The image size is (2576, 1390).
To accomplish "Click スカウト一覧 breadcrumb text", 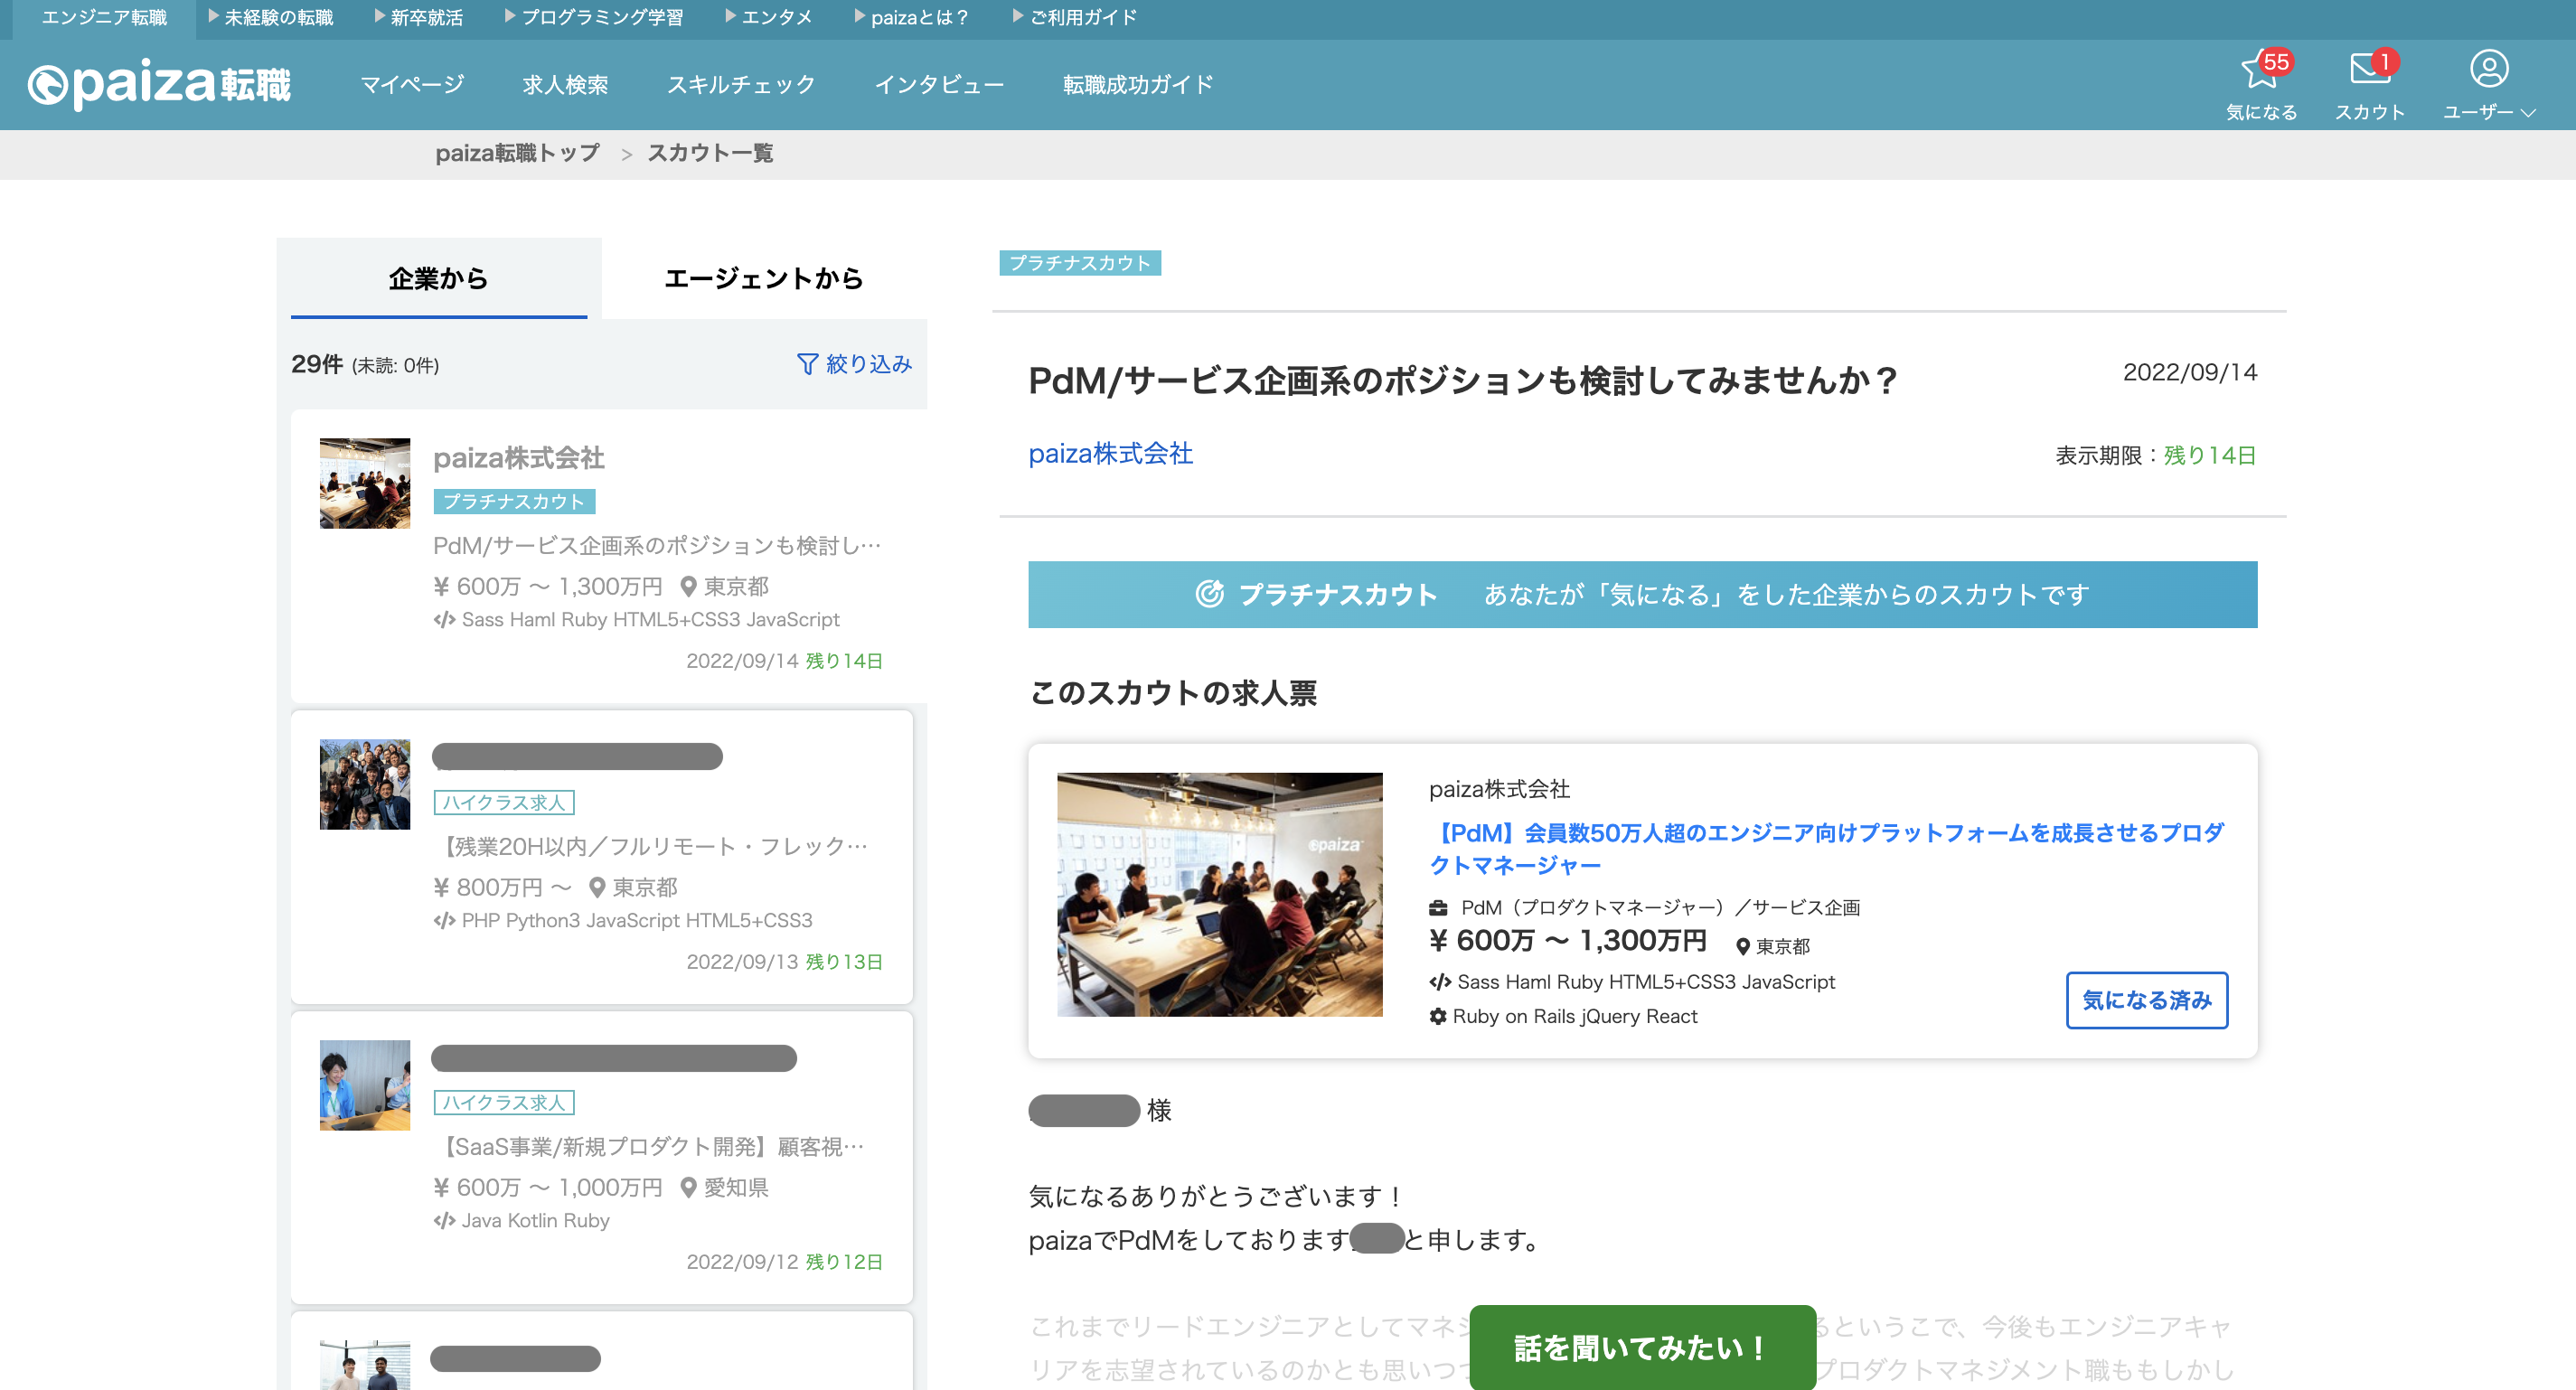I will 710,153.
